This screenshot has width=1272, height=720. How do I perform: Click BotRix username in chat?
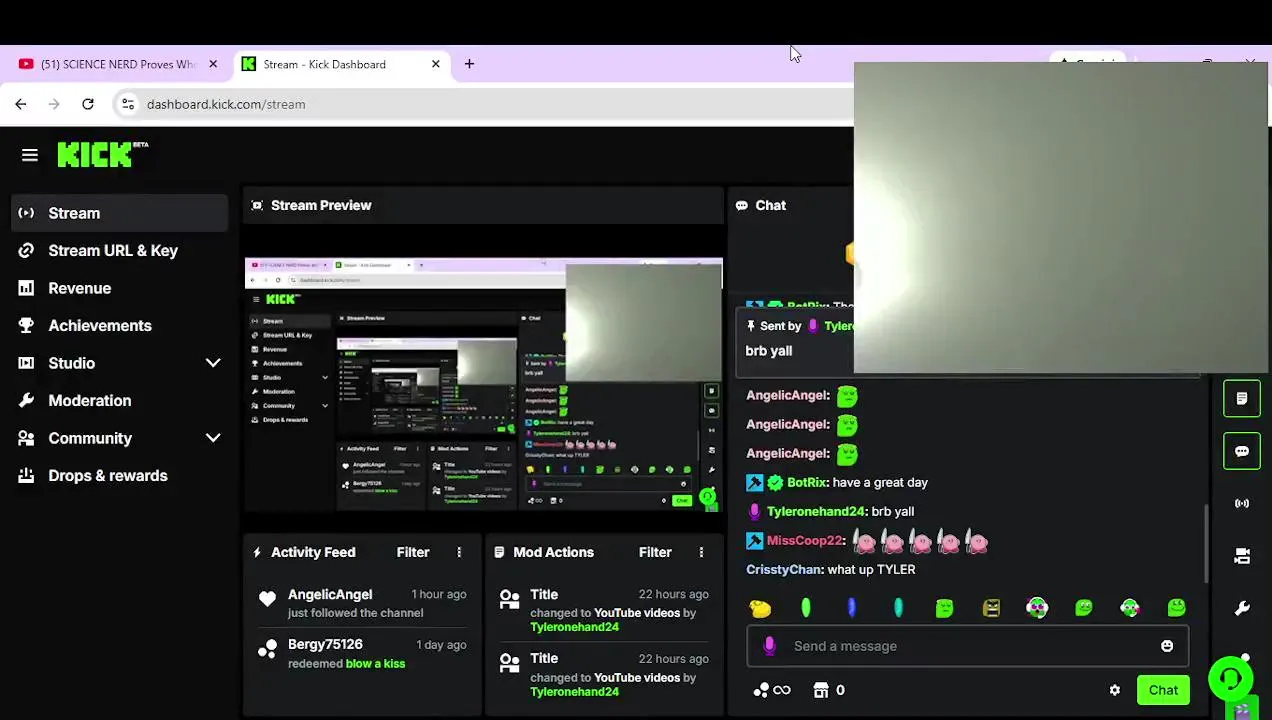806,482
